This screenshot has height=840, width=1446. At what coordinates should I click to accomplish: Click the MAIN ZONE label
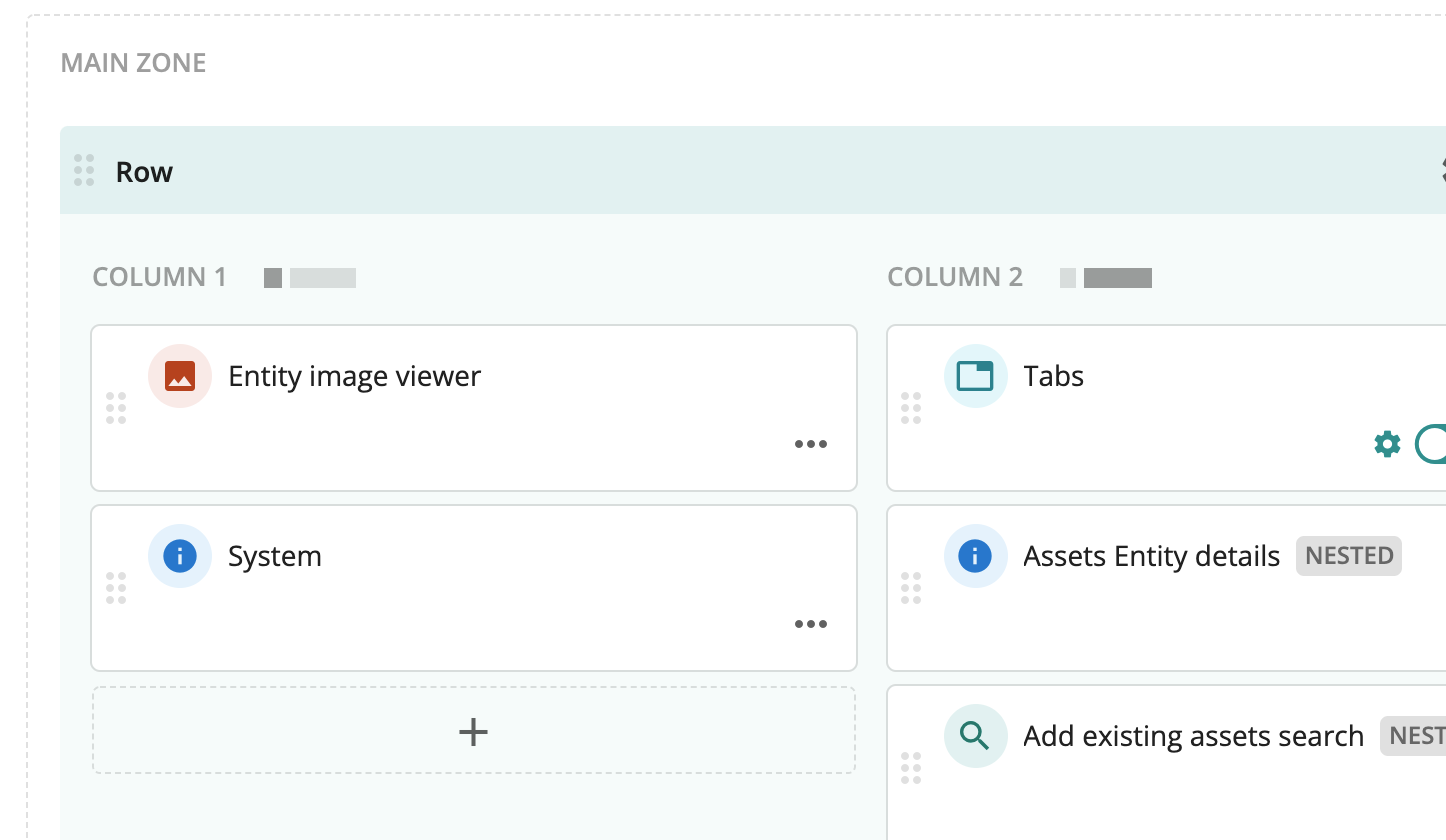point(133,63)
